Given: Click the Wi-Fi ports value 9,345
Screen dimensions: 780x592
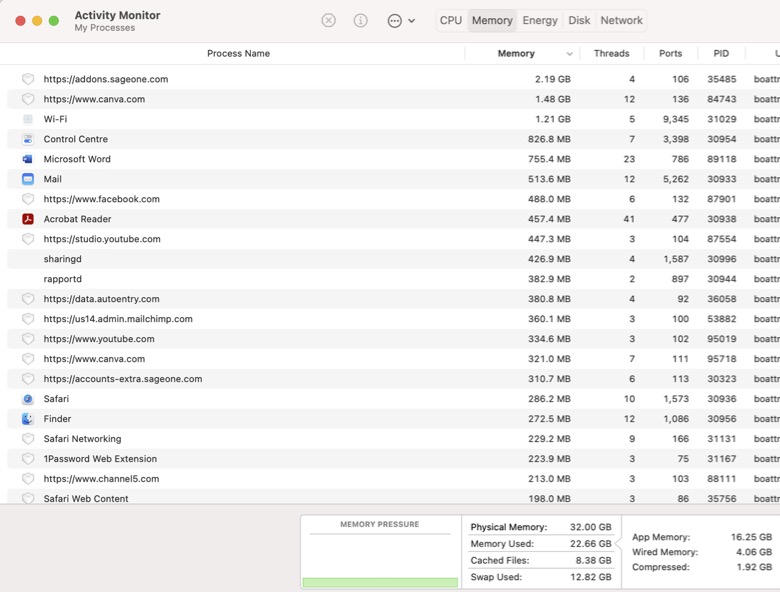Looking at the screenshot, I should [676, 119].
